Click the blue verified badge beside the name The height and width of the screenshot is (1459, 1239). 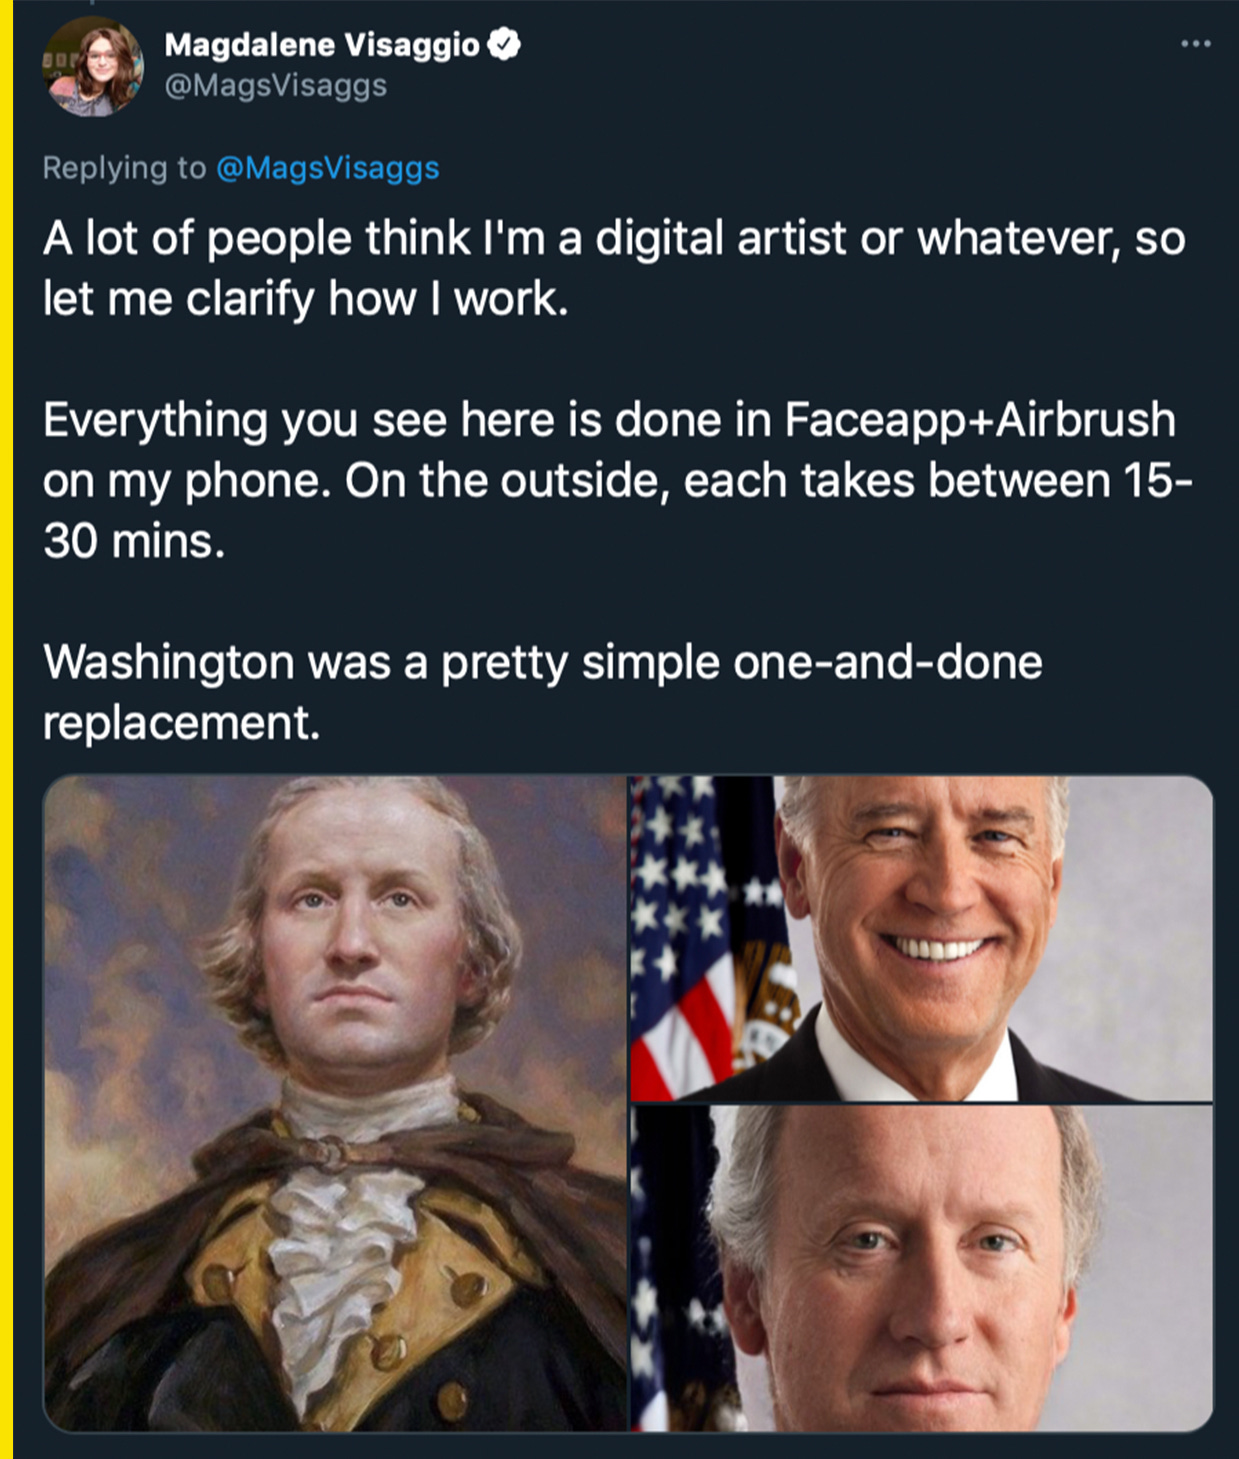point(504,44)
